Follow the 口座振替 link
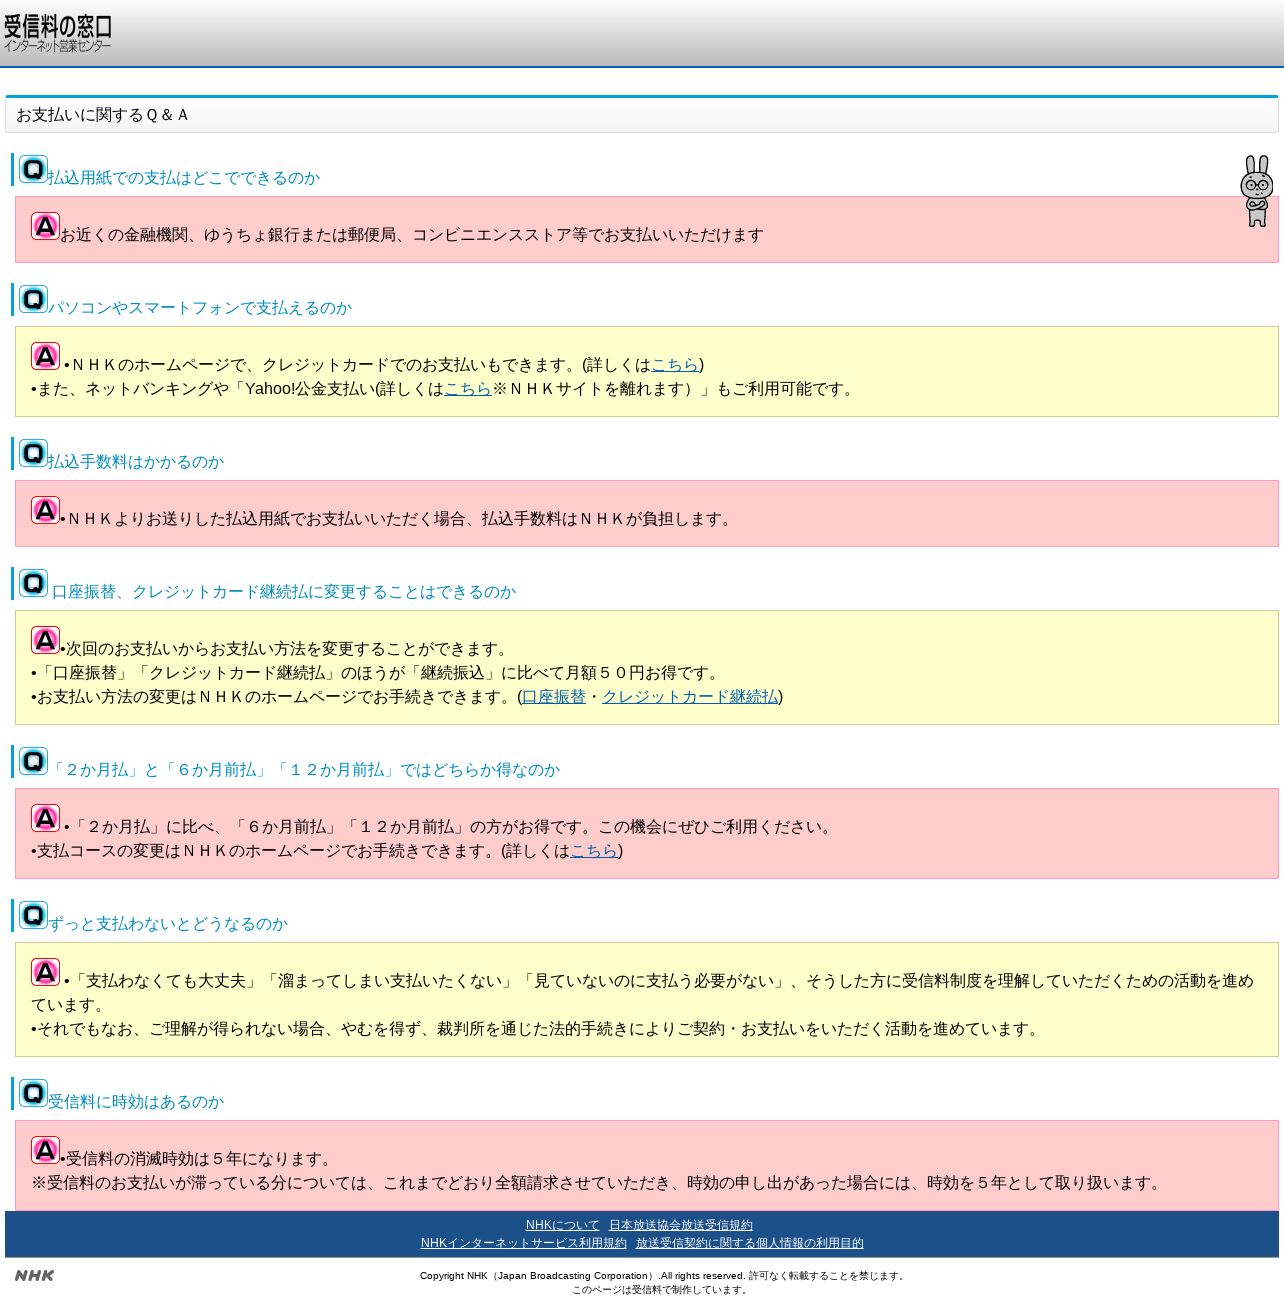The height and width of the screenshot is (1311, 1284). 554,697
